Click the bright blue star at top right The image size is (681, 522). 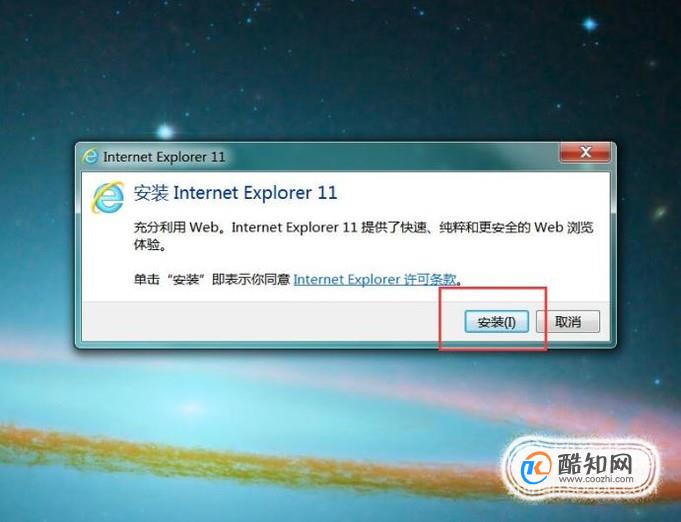(589, 24)
